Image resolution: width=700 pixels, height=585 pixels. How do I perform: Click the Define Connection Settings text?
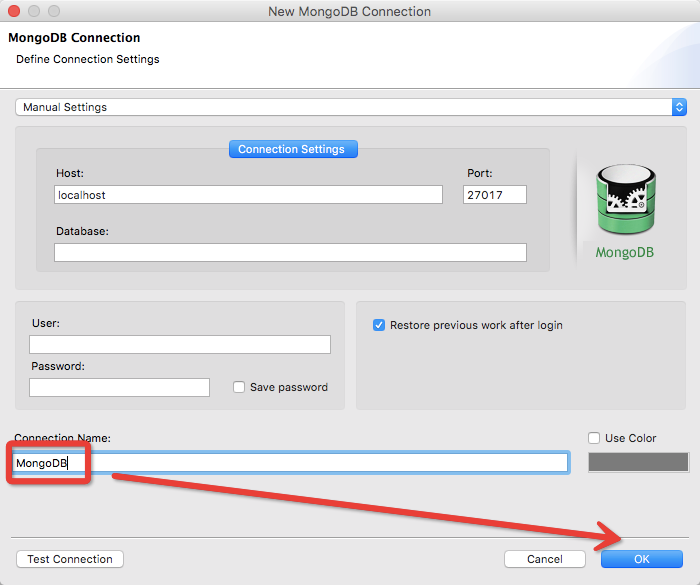[x=88, y=59]
